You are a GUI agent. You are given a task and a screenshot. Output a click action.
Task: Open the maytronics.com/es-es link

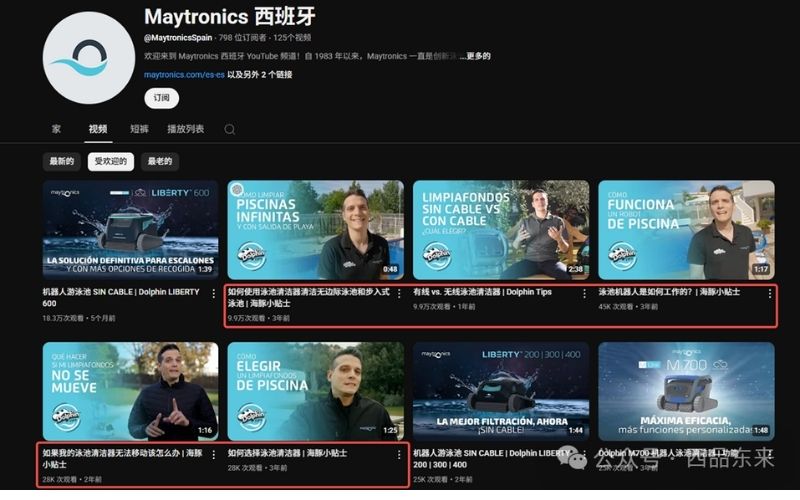[184, 74]
